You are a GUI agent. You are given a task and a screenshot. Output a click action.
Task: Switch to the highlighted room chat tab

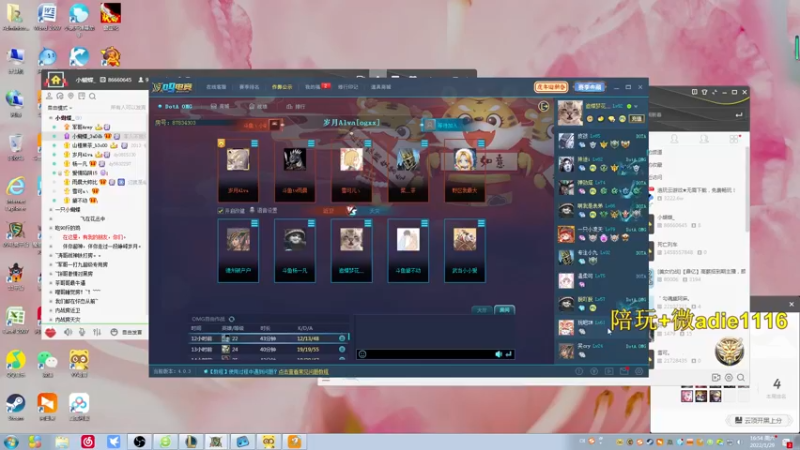504,310
